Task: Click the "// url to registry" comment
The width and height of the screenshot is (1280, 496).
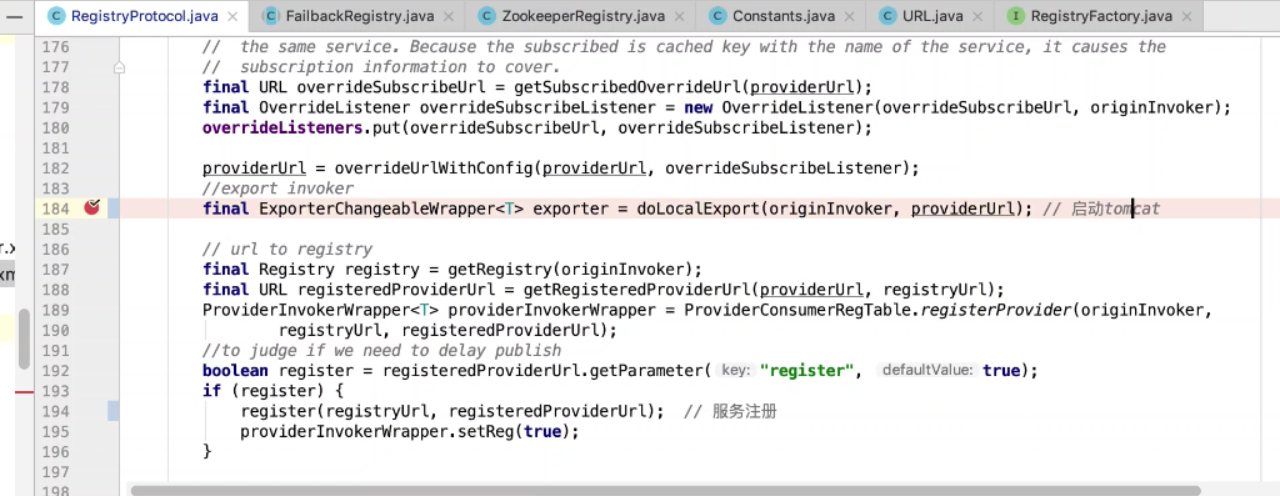Action: coord(287,249)
